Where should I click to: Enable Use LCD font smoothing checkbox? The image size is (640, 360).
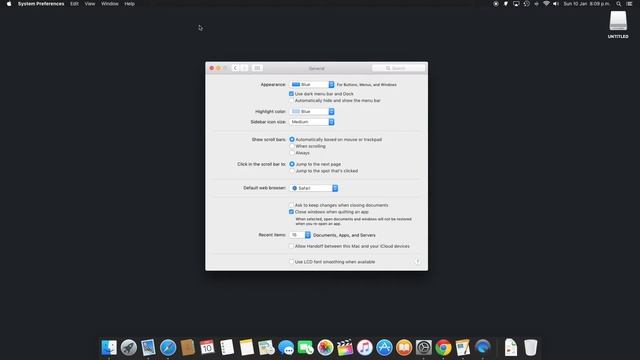[291, 262]
